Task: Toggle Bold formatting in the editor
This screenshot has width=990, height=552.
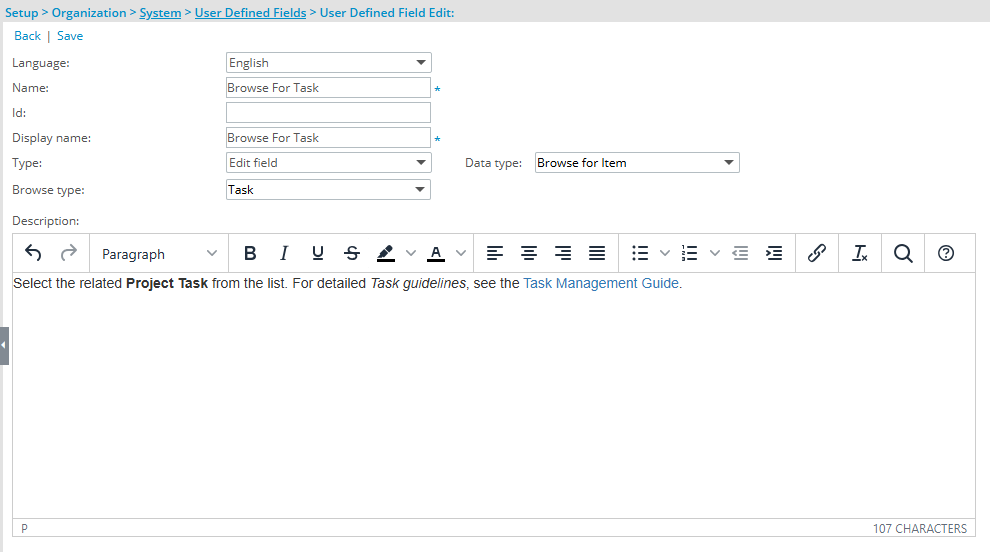Action: [250, 254]
